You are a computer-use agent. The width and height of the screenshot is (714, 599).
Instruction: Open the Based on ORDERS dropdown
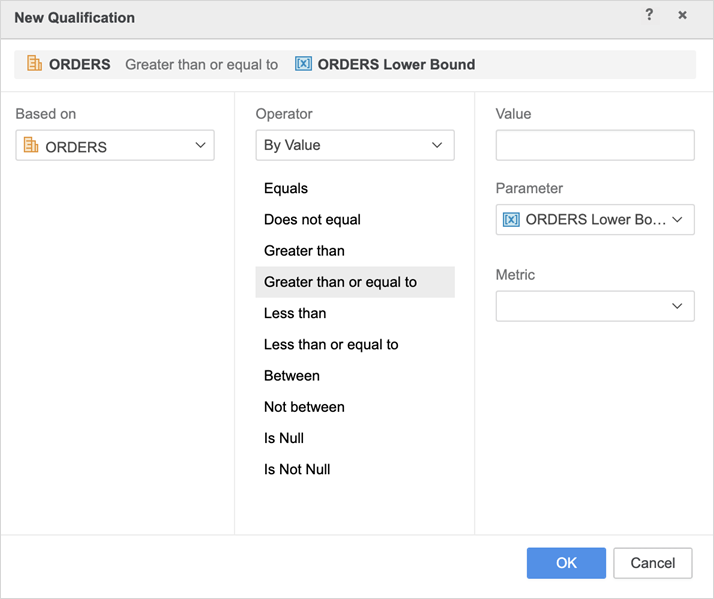[x=200, y=146]
